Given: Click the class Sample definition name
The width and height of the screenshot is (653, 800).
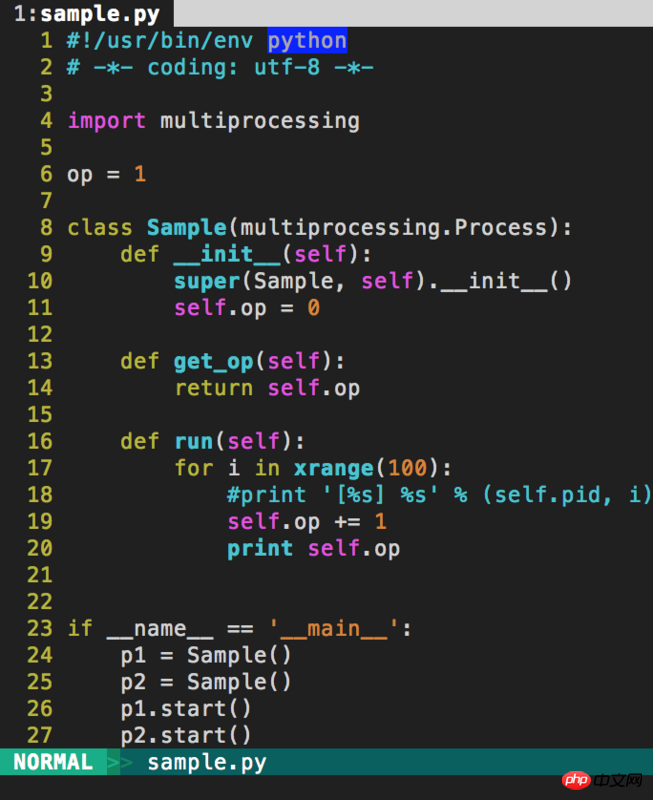Looking at the screenshot, I should (187, 228).
